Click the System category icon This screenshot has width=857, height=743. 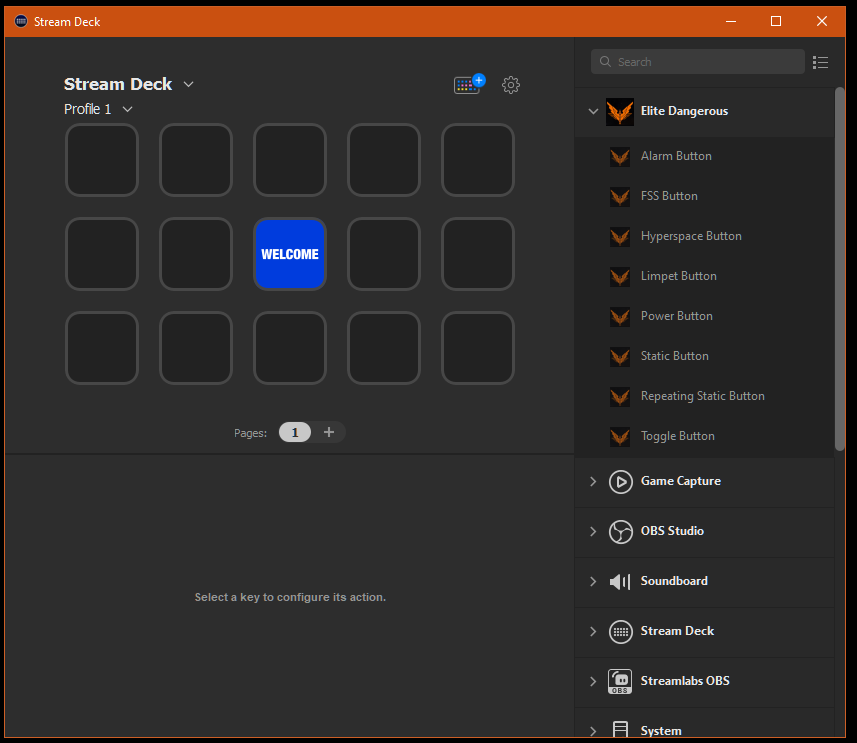coord(620,729)
